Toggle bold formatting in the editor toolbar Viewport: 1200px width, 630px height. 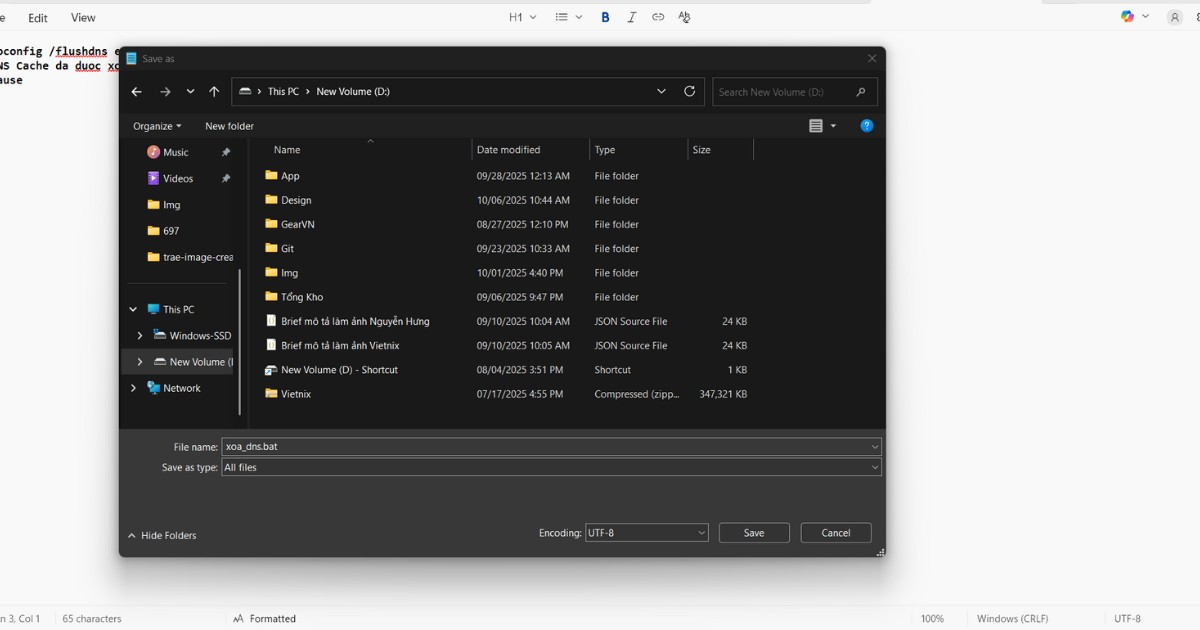click(604, 17)
